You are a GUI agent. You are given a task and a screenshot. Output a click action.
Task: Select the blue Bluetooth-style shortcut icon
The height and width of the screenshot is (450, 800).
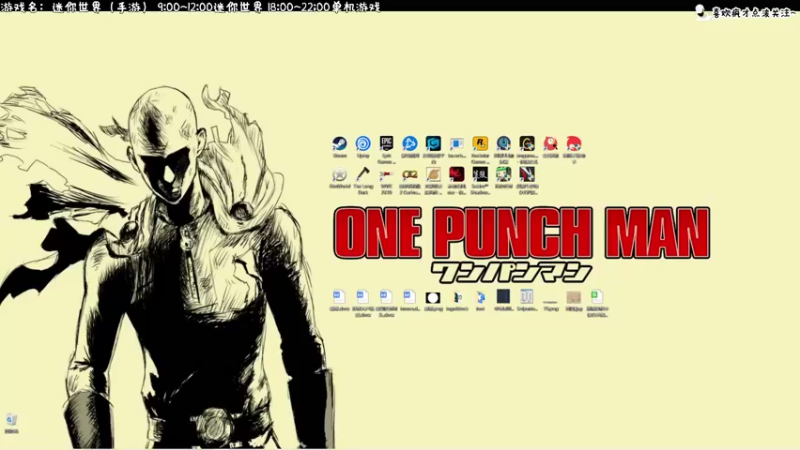[x=480, y=297]
